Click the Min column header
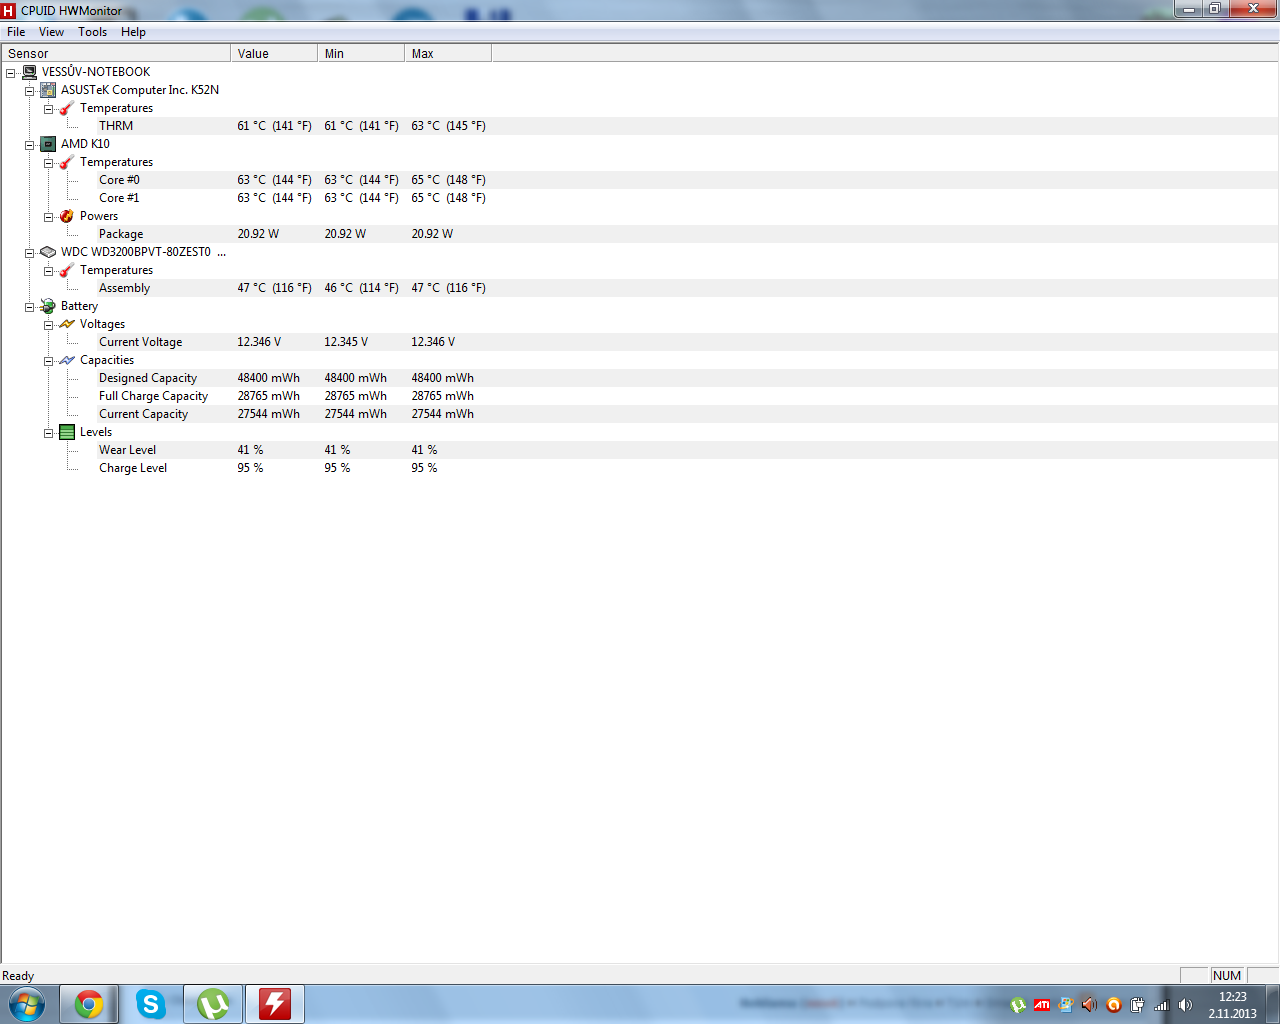 tap(361, 53)
